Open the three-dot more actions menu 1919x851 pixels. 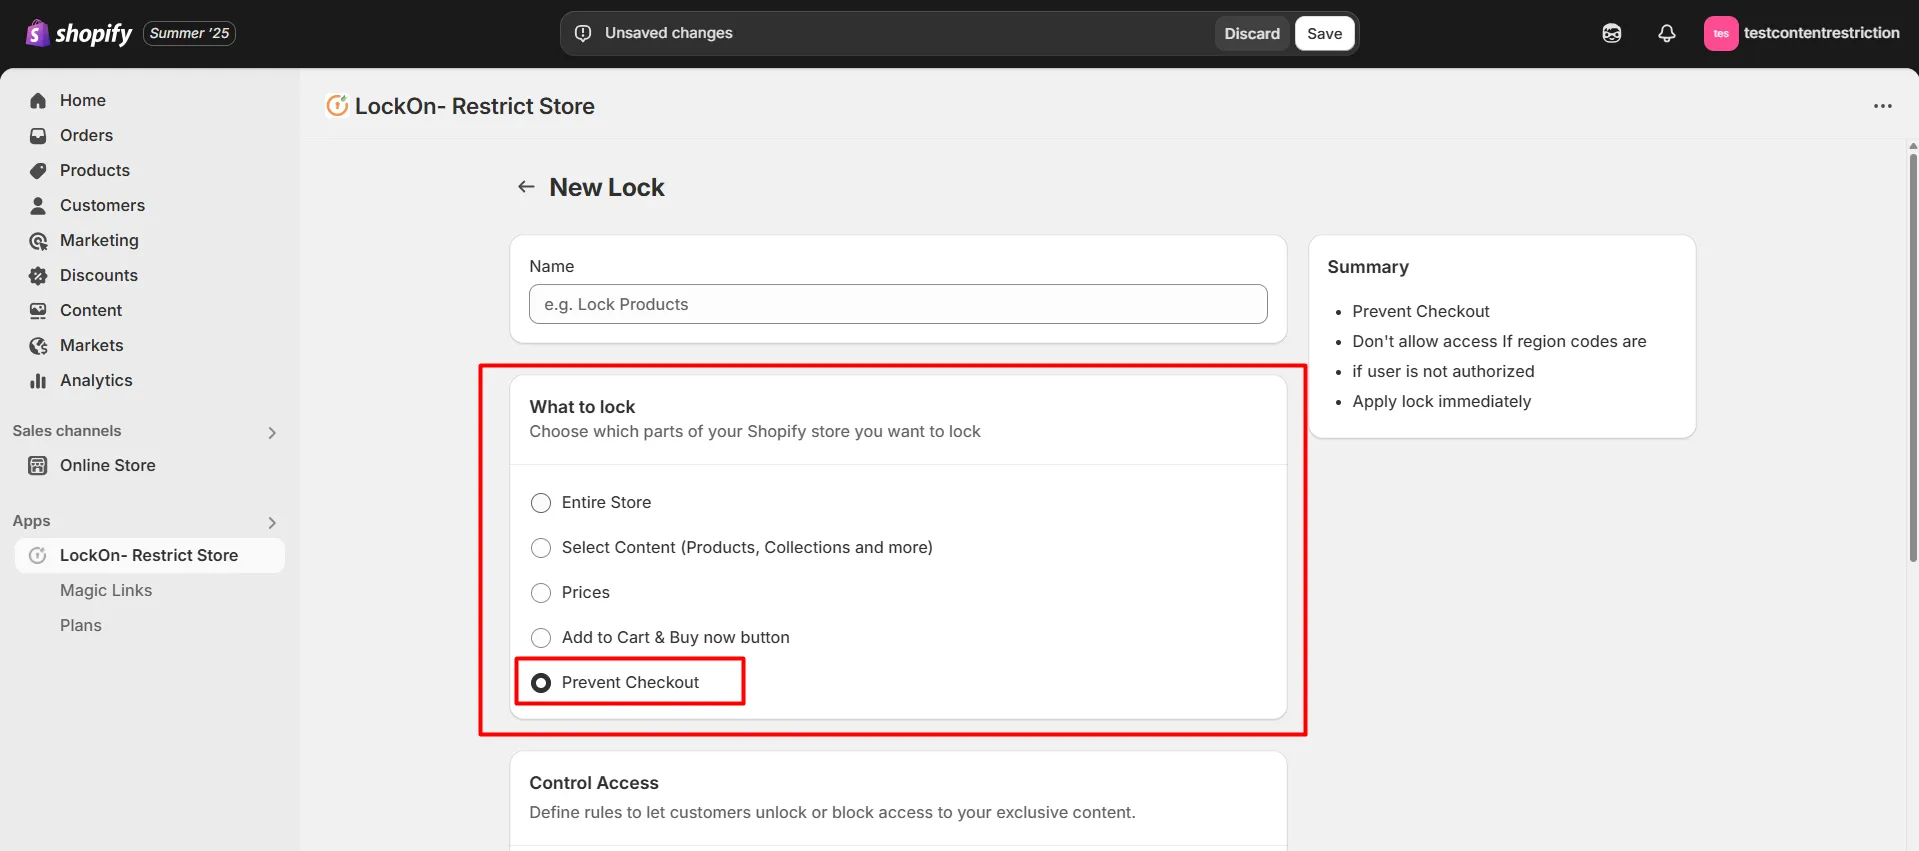pyautogui.click(x=1883, y=106)
